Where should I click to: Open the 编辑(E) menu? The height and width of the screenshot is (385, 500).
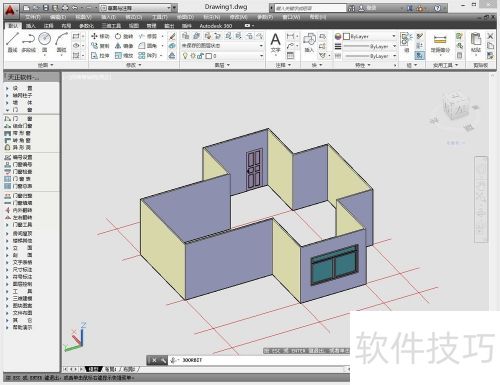coord(58,17)
